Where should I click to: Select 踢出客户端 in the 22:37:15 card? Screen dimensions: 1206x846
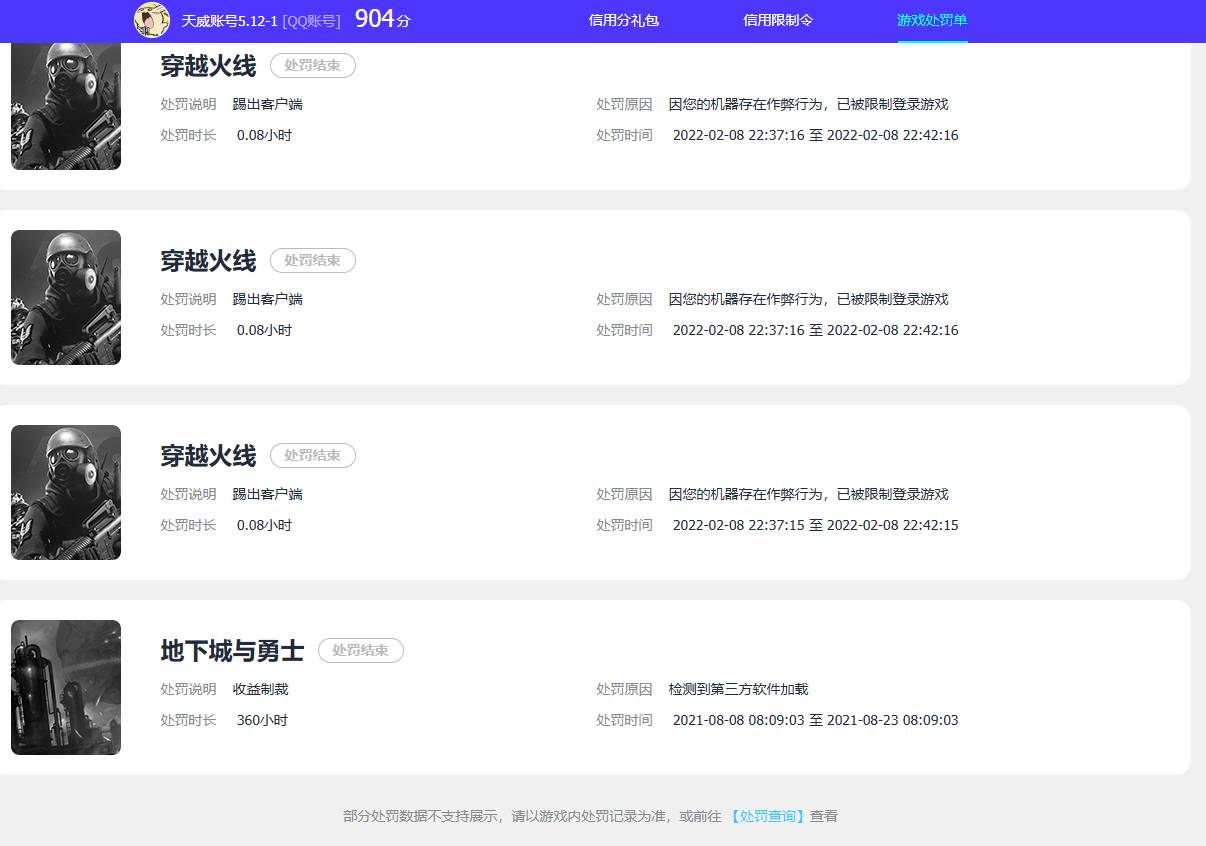click(268, 494)
